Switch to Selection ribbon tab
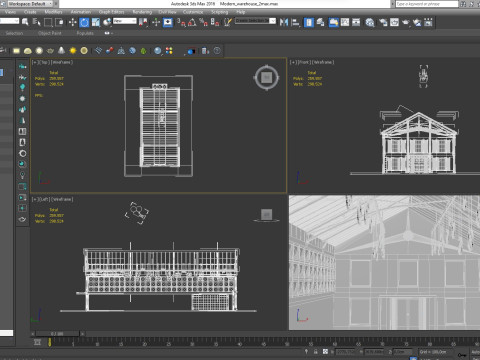 pos(14,33)
